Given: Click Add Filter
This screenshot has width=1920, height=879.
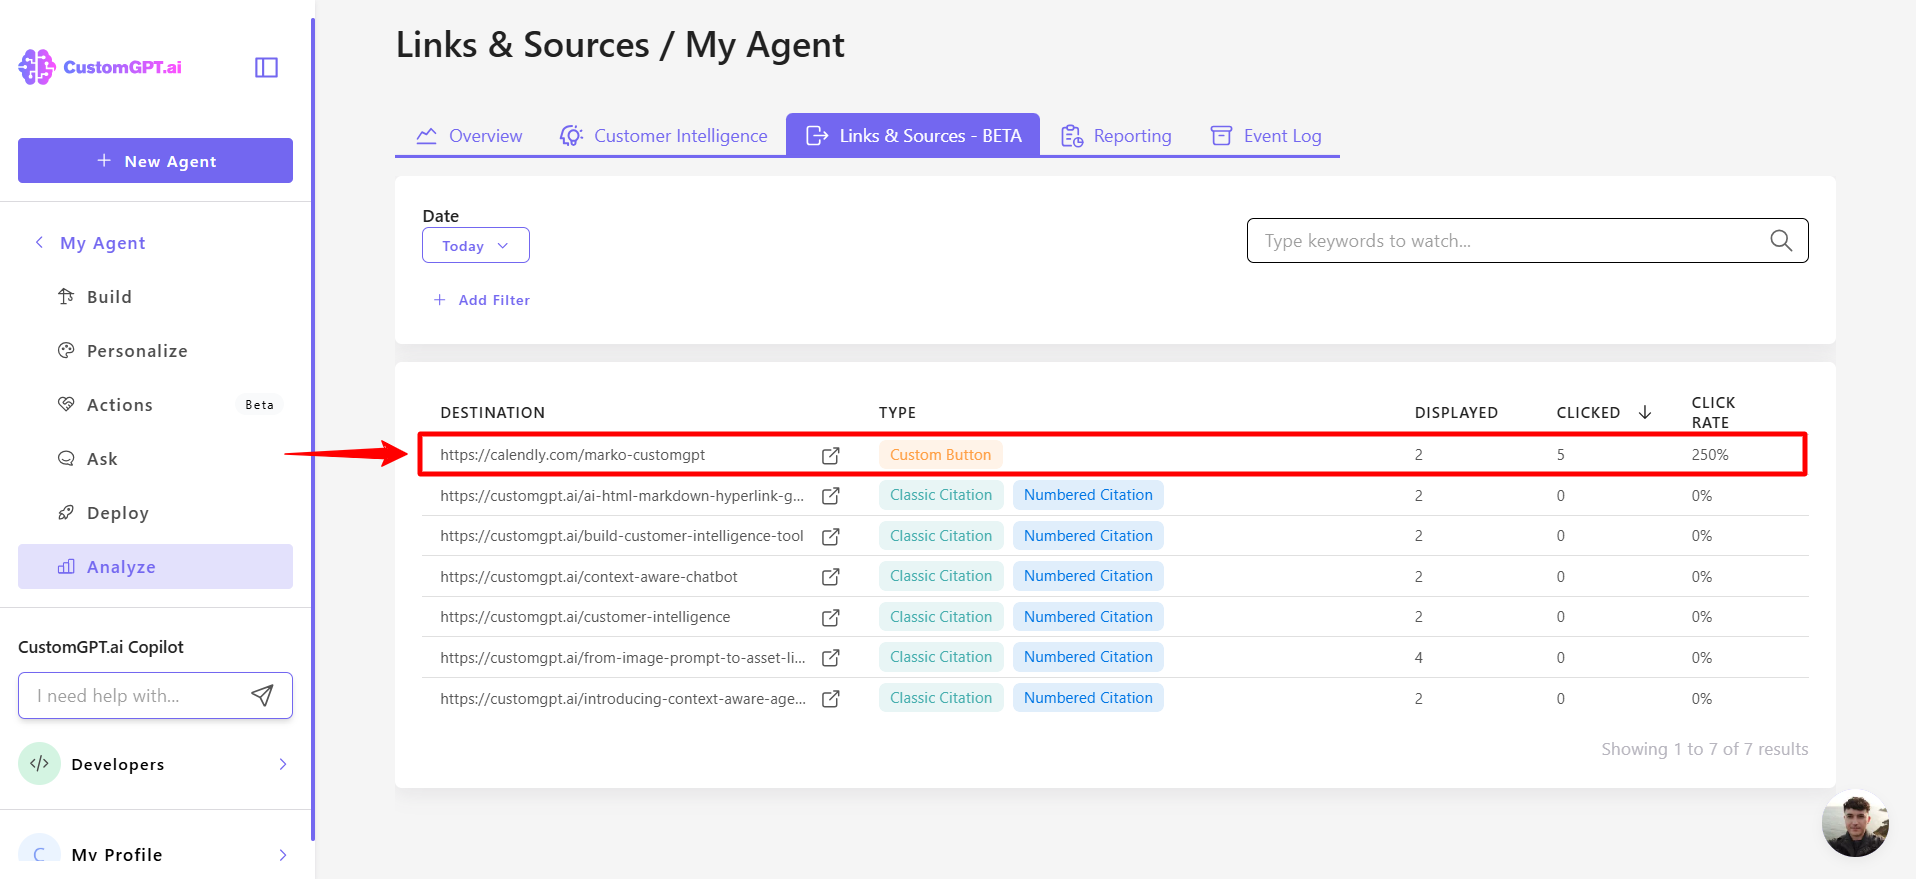Looking at the screenshot, I should click(x=481, y=300).
